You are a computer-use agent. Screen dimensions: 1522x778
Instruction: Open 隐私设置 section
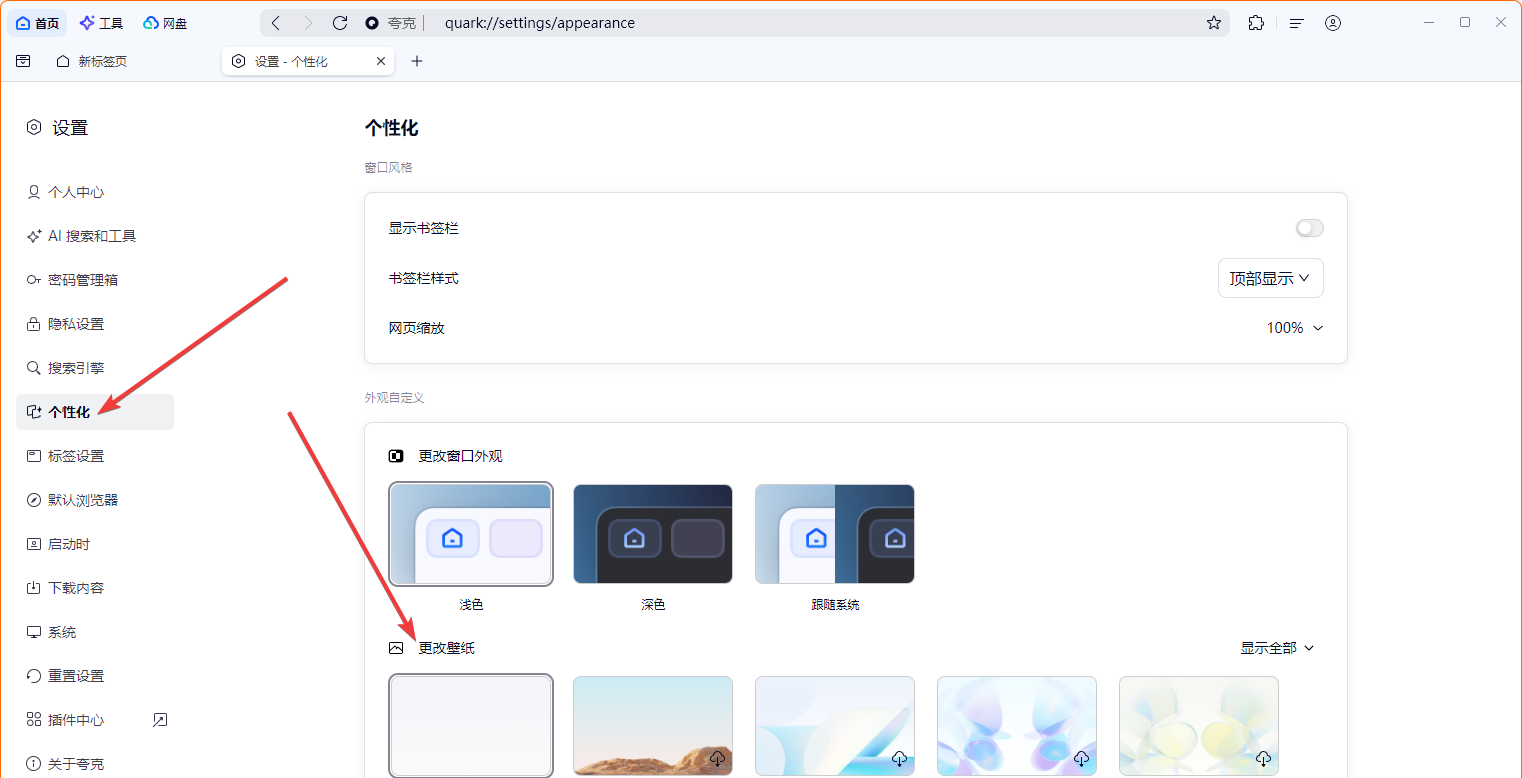click(x=95, y=324)
